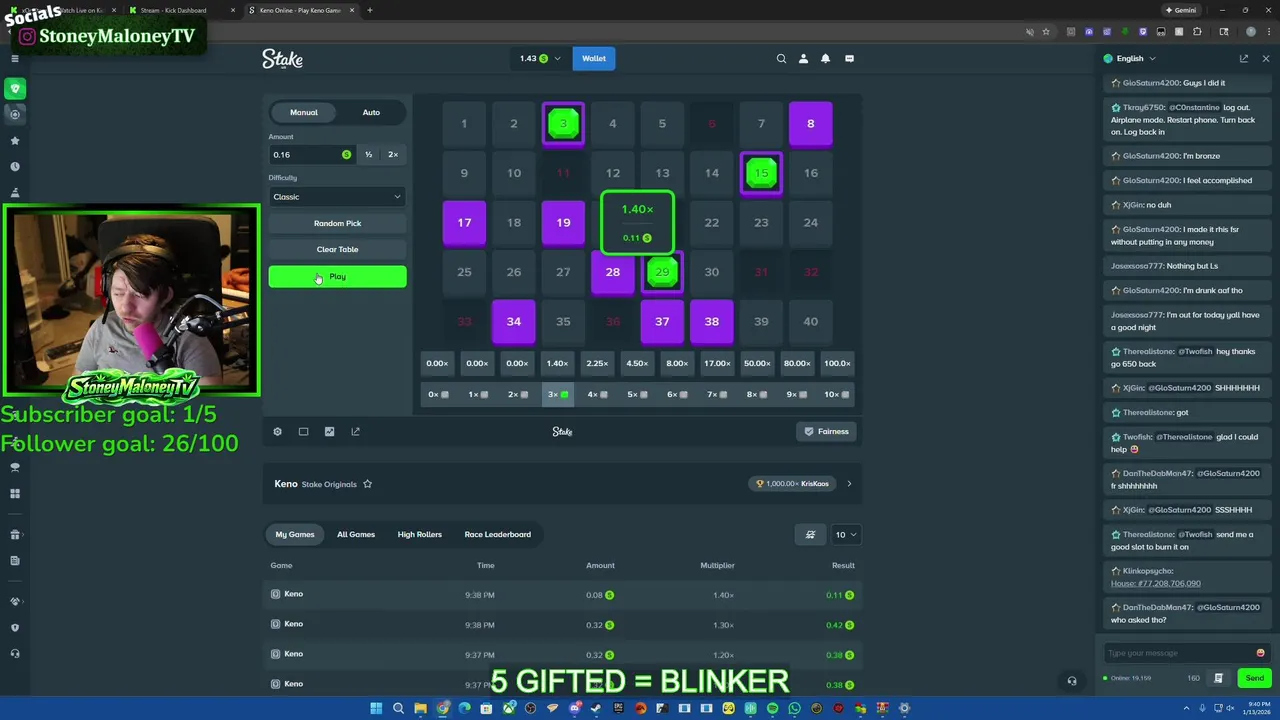Open a new browser tab
The width and height of the screenshot is (1280, 720).
369,10
